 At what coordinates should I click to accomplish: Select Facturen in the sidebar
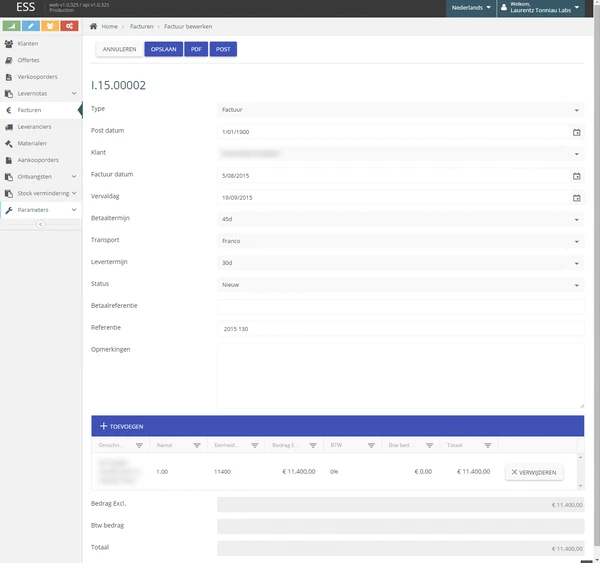41,110
